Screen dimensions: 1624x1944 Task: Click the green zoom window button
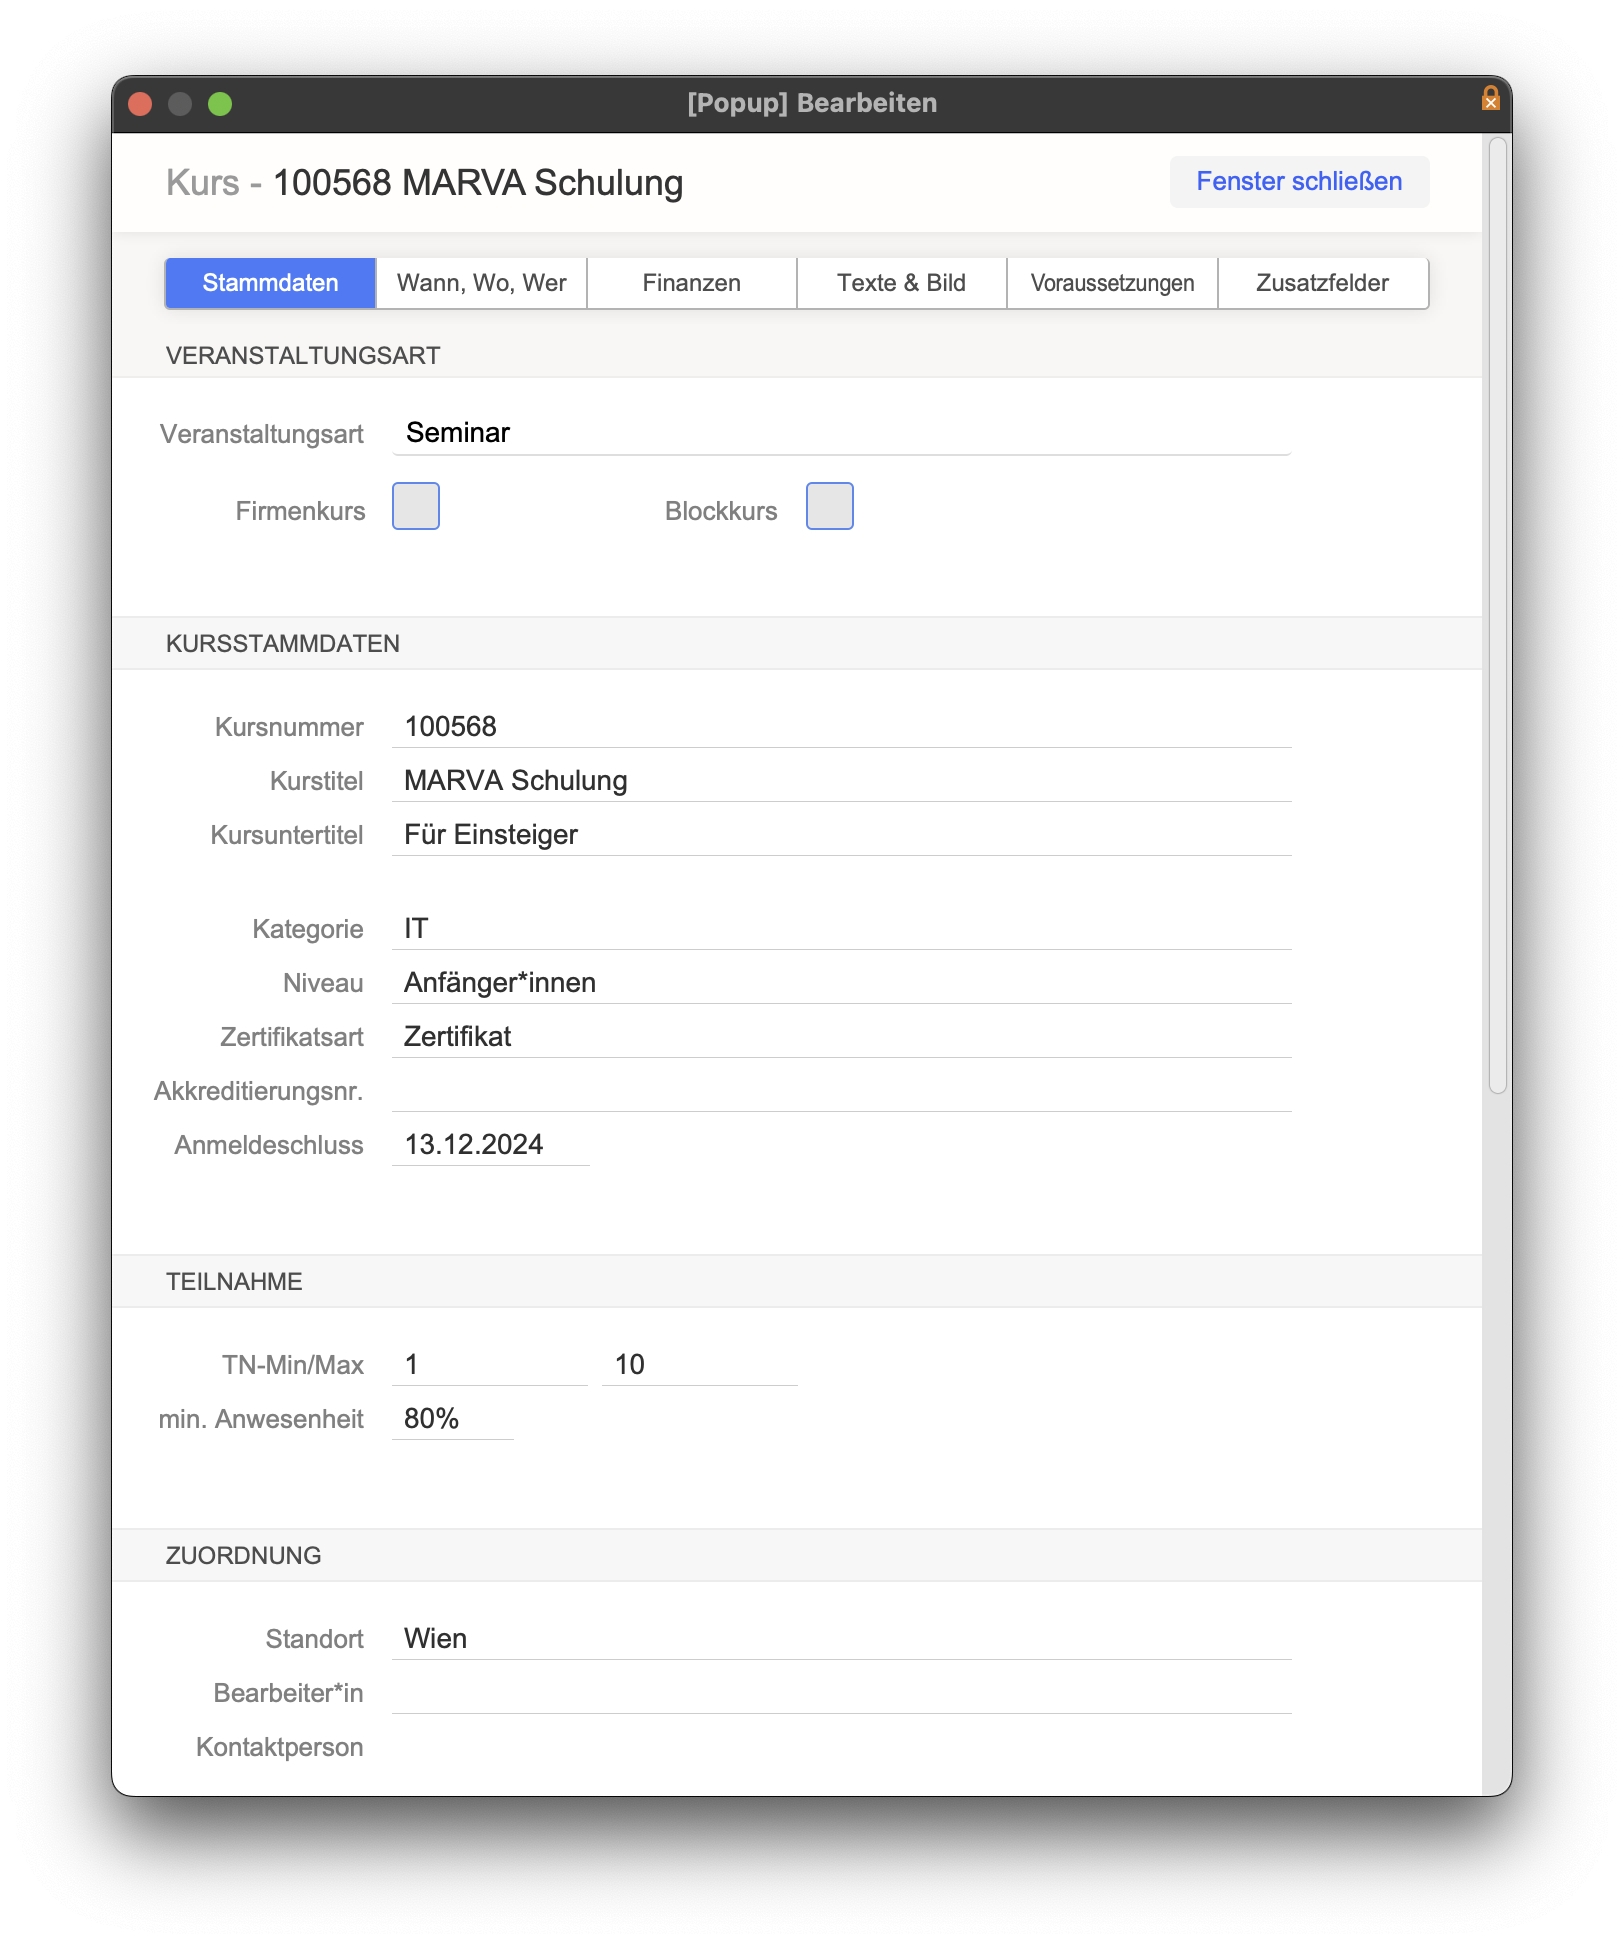(220, 104)
